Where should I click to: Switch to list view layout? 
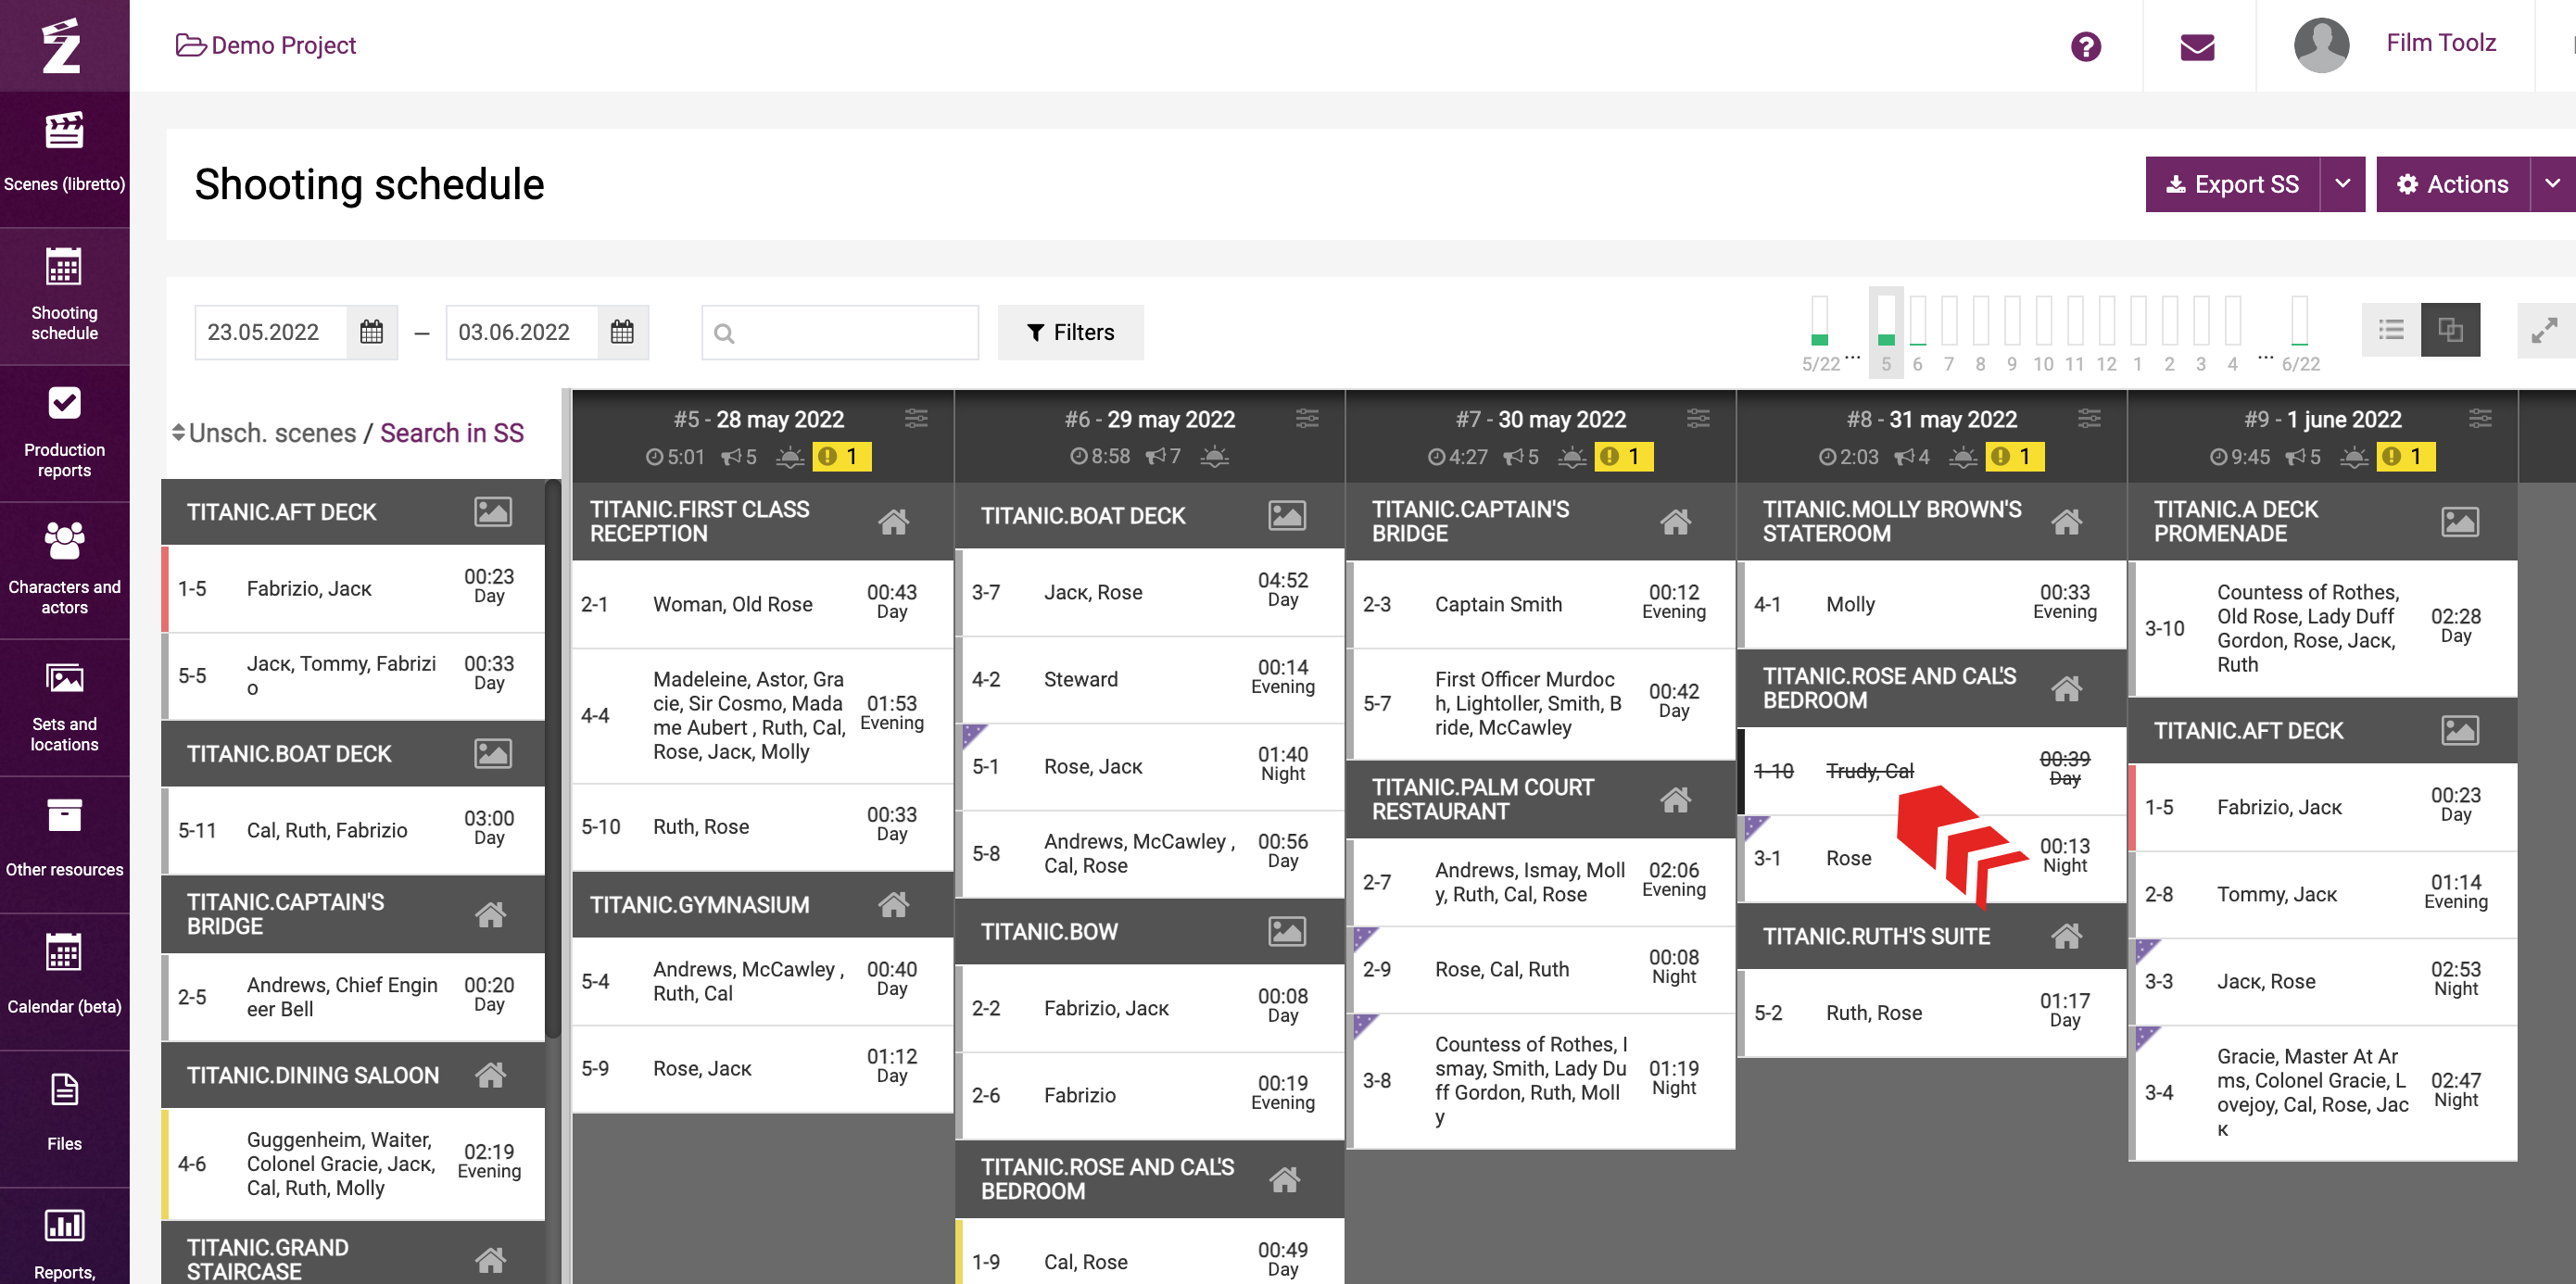click(x=2391, y=330)
